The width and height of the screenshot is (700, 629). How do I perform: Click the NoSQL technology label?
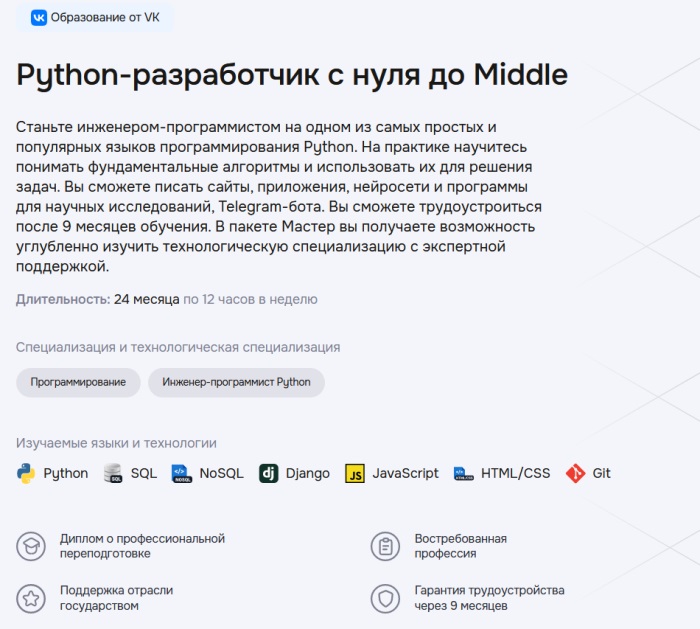pyautogui.click(x=221, y=474)
